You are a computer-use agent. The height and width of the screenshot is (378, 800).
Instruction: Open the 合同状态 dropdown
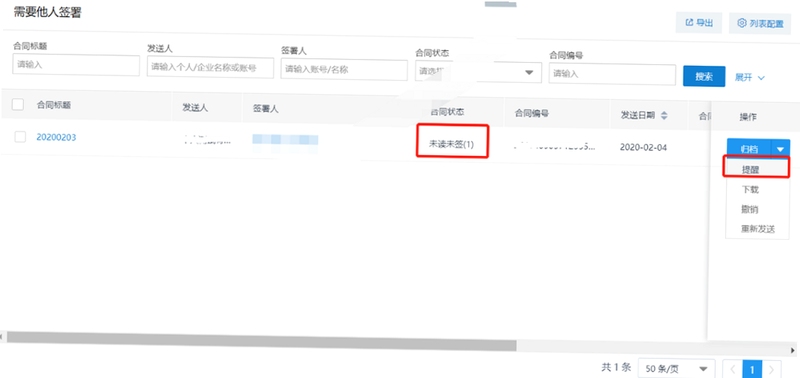(478, 72)
